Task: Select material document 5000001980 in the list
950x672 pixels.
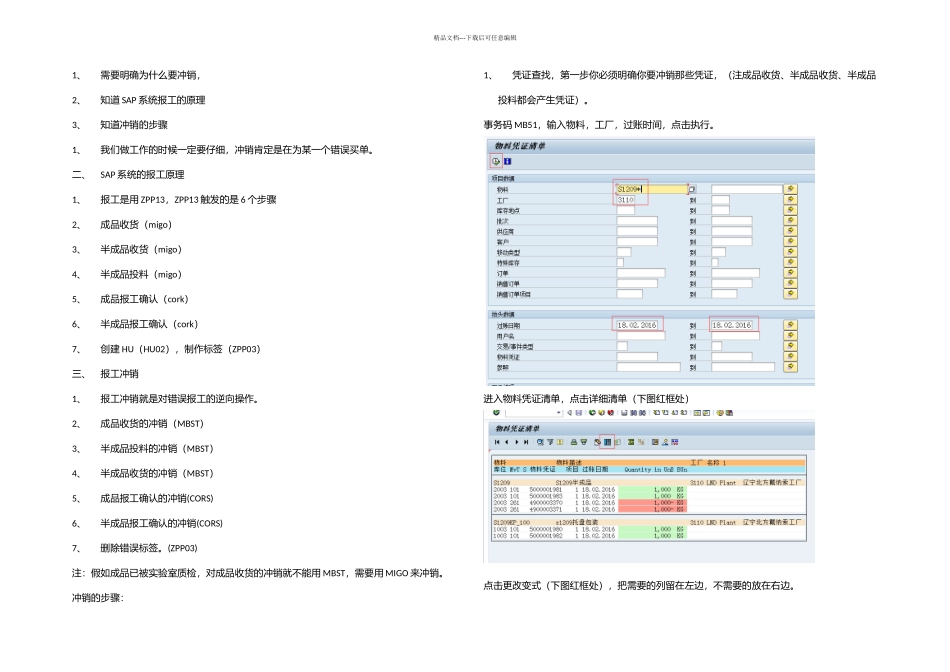Action: (x=546, y=529)
